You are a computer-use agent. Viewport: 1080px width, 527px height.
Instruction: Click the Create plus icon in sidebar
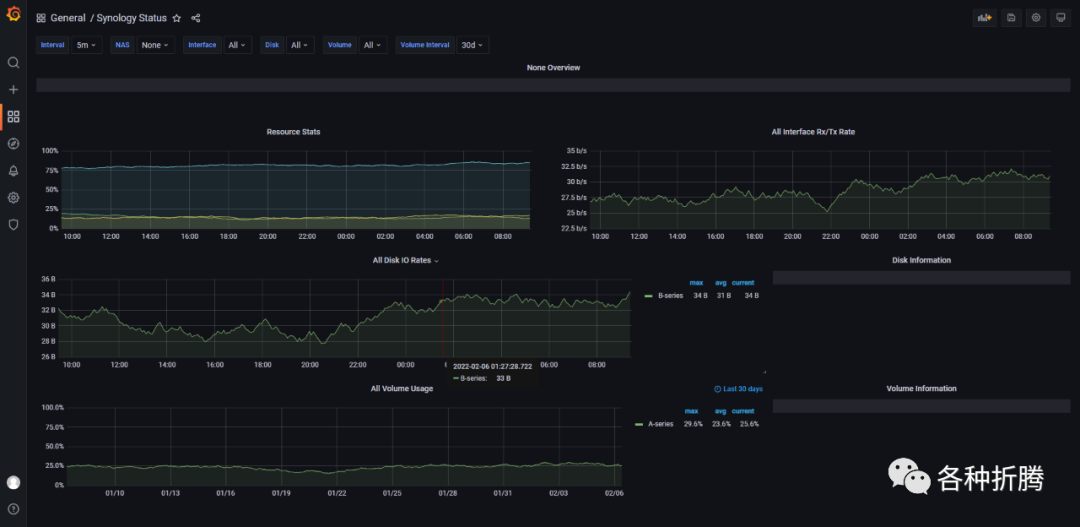click(x=13, y=90)
